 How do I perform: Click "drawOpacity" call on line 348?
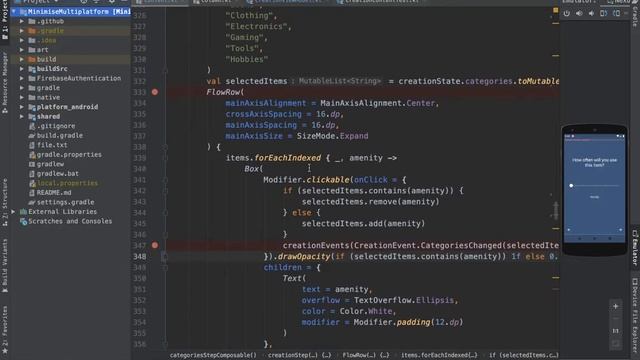[x=304, y=256]
